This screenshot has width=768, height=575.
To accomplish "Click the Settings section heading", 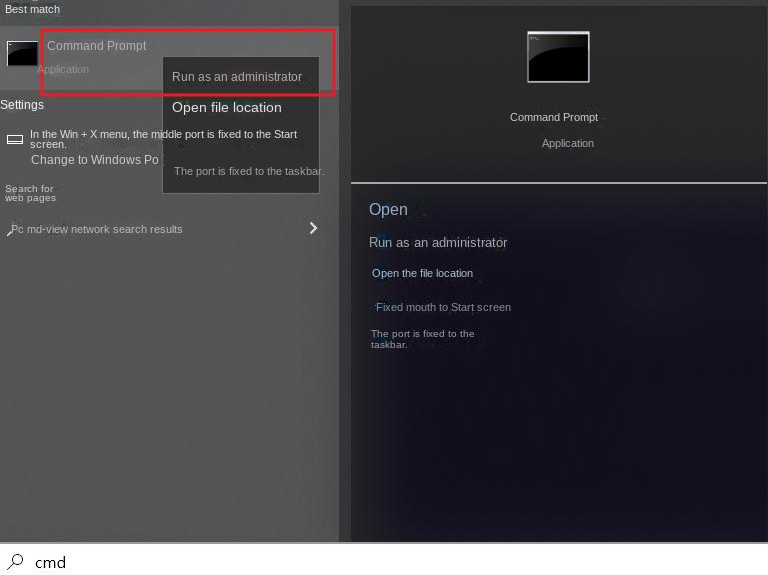I will [x=22, y=105].
